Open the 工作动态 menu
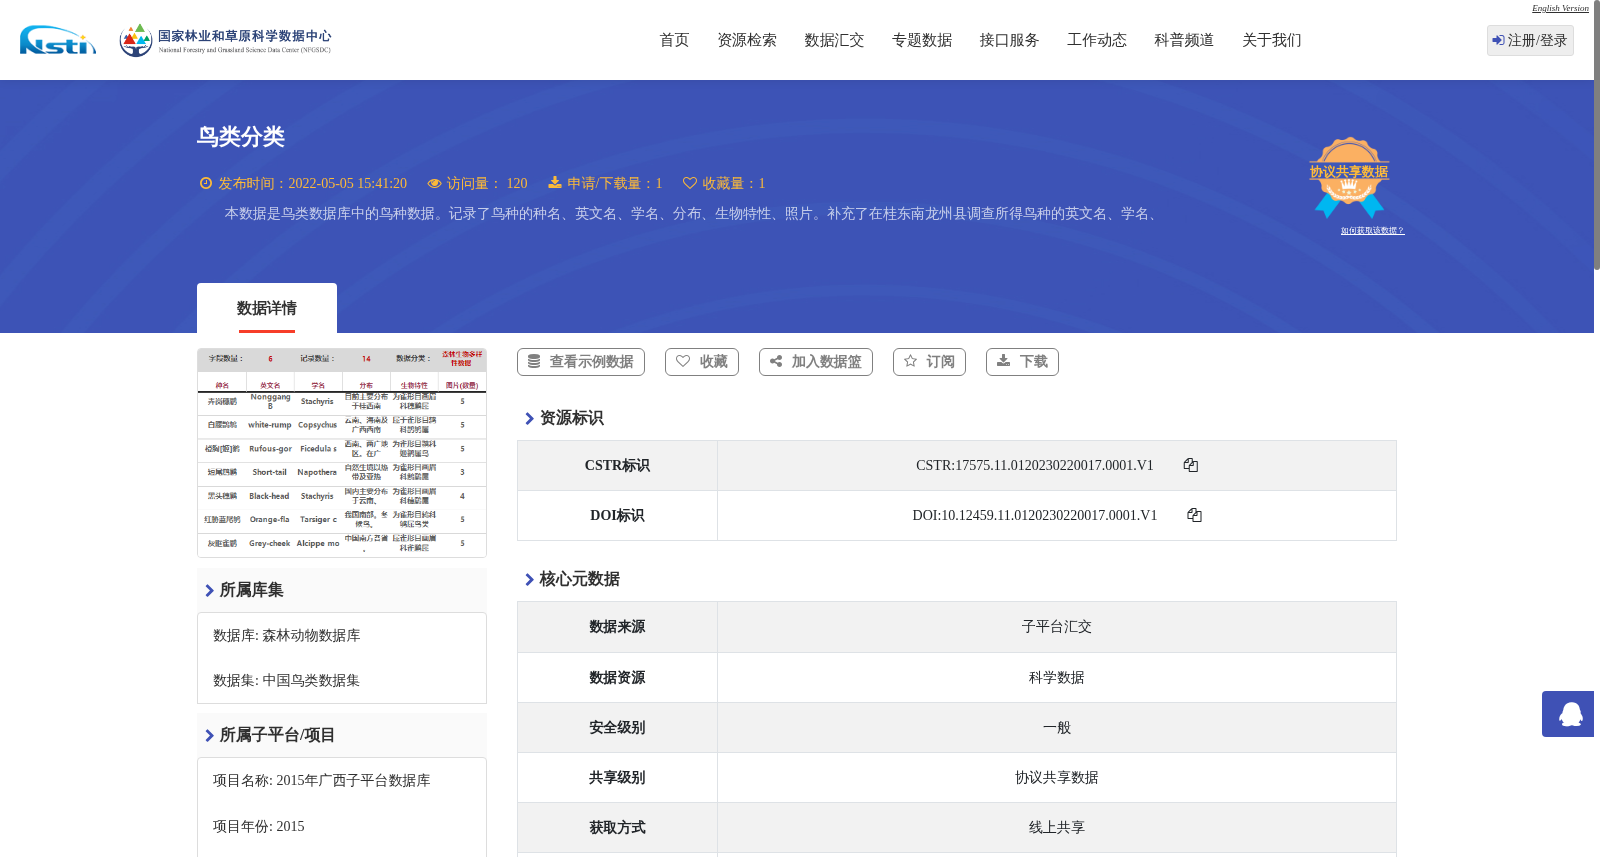The image size is (1600, 857). coord(1097,40)
